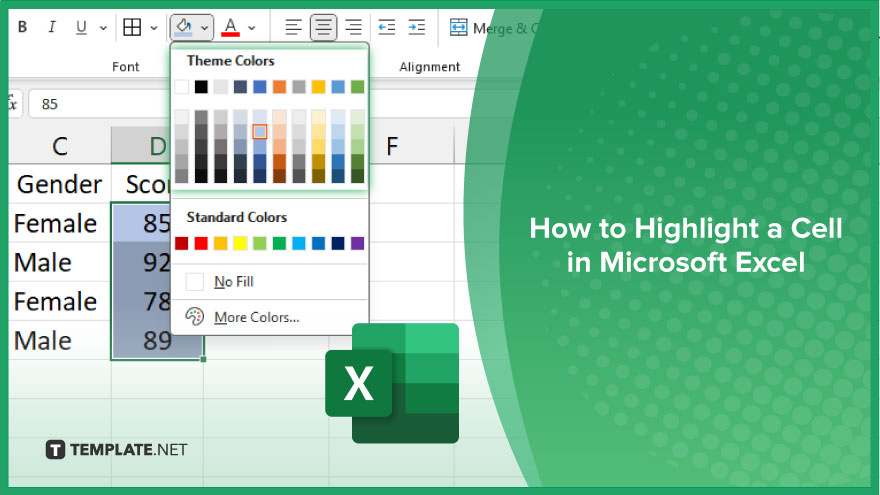Choose No Fill option

pyautogui.click(x=270, y=282)
